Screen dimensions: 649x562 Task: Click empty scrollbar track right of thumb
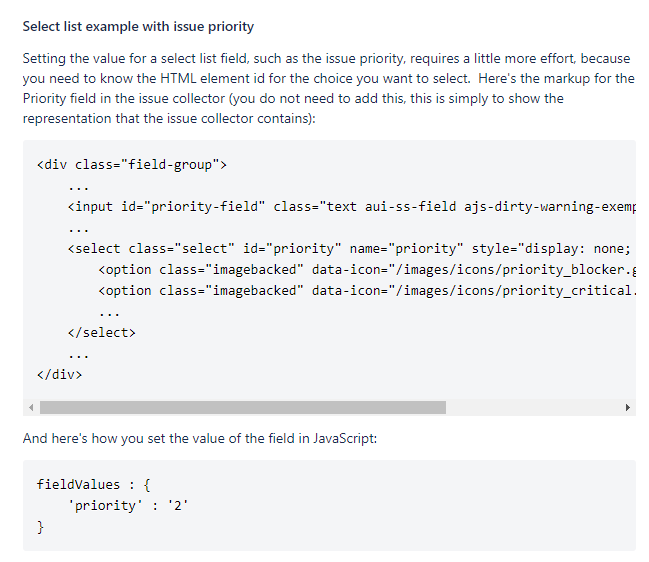[533, 408]
